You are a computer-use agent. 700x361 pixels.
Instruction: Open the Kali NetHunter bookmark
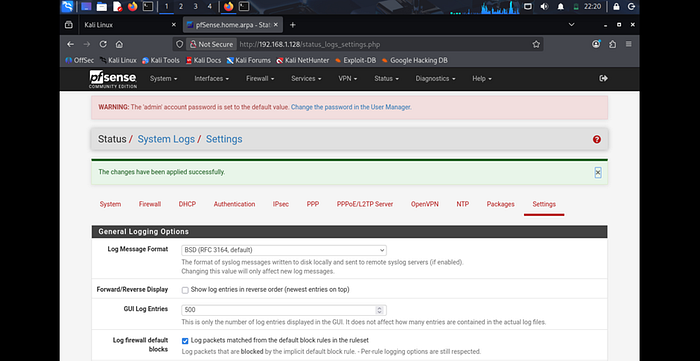[x=303, y=60]
